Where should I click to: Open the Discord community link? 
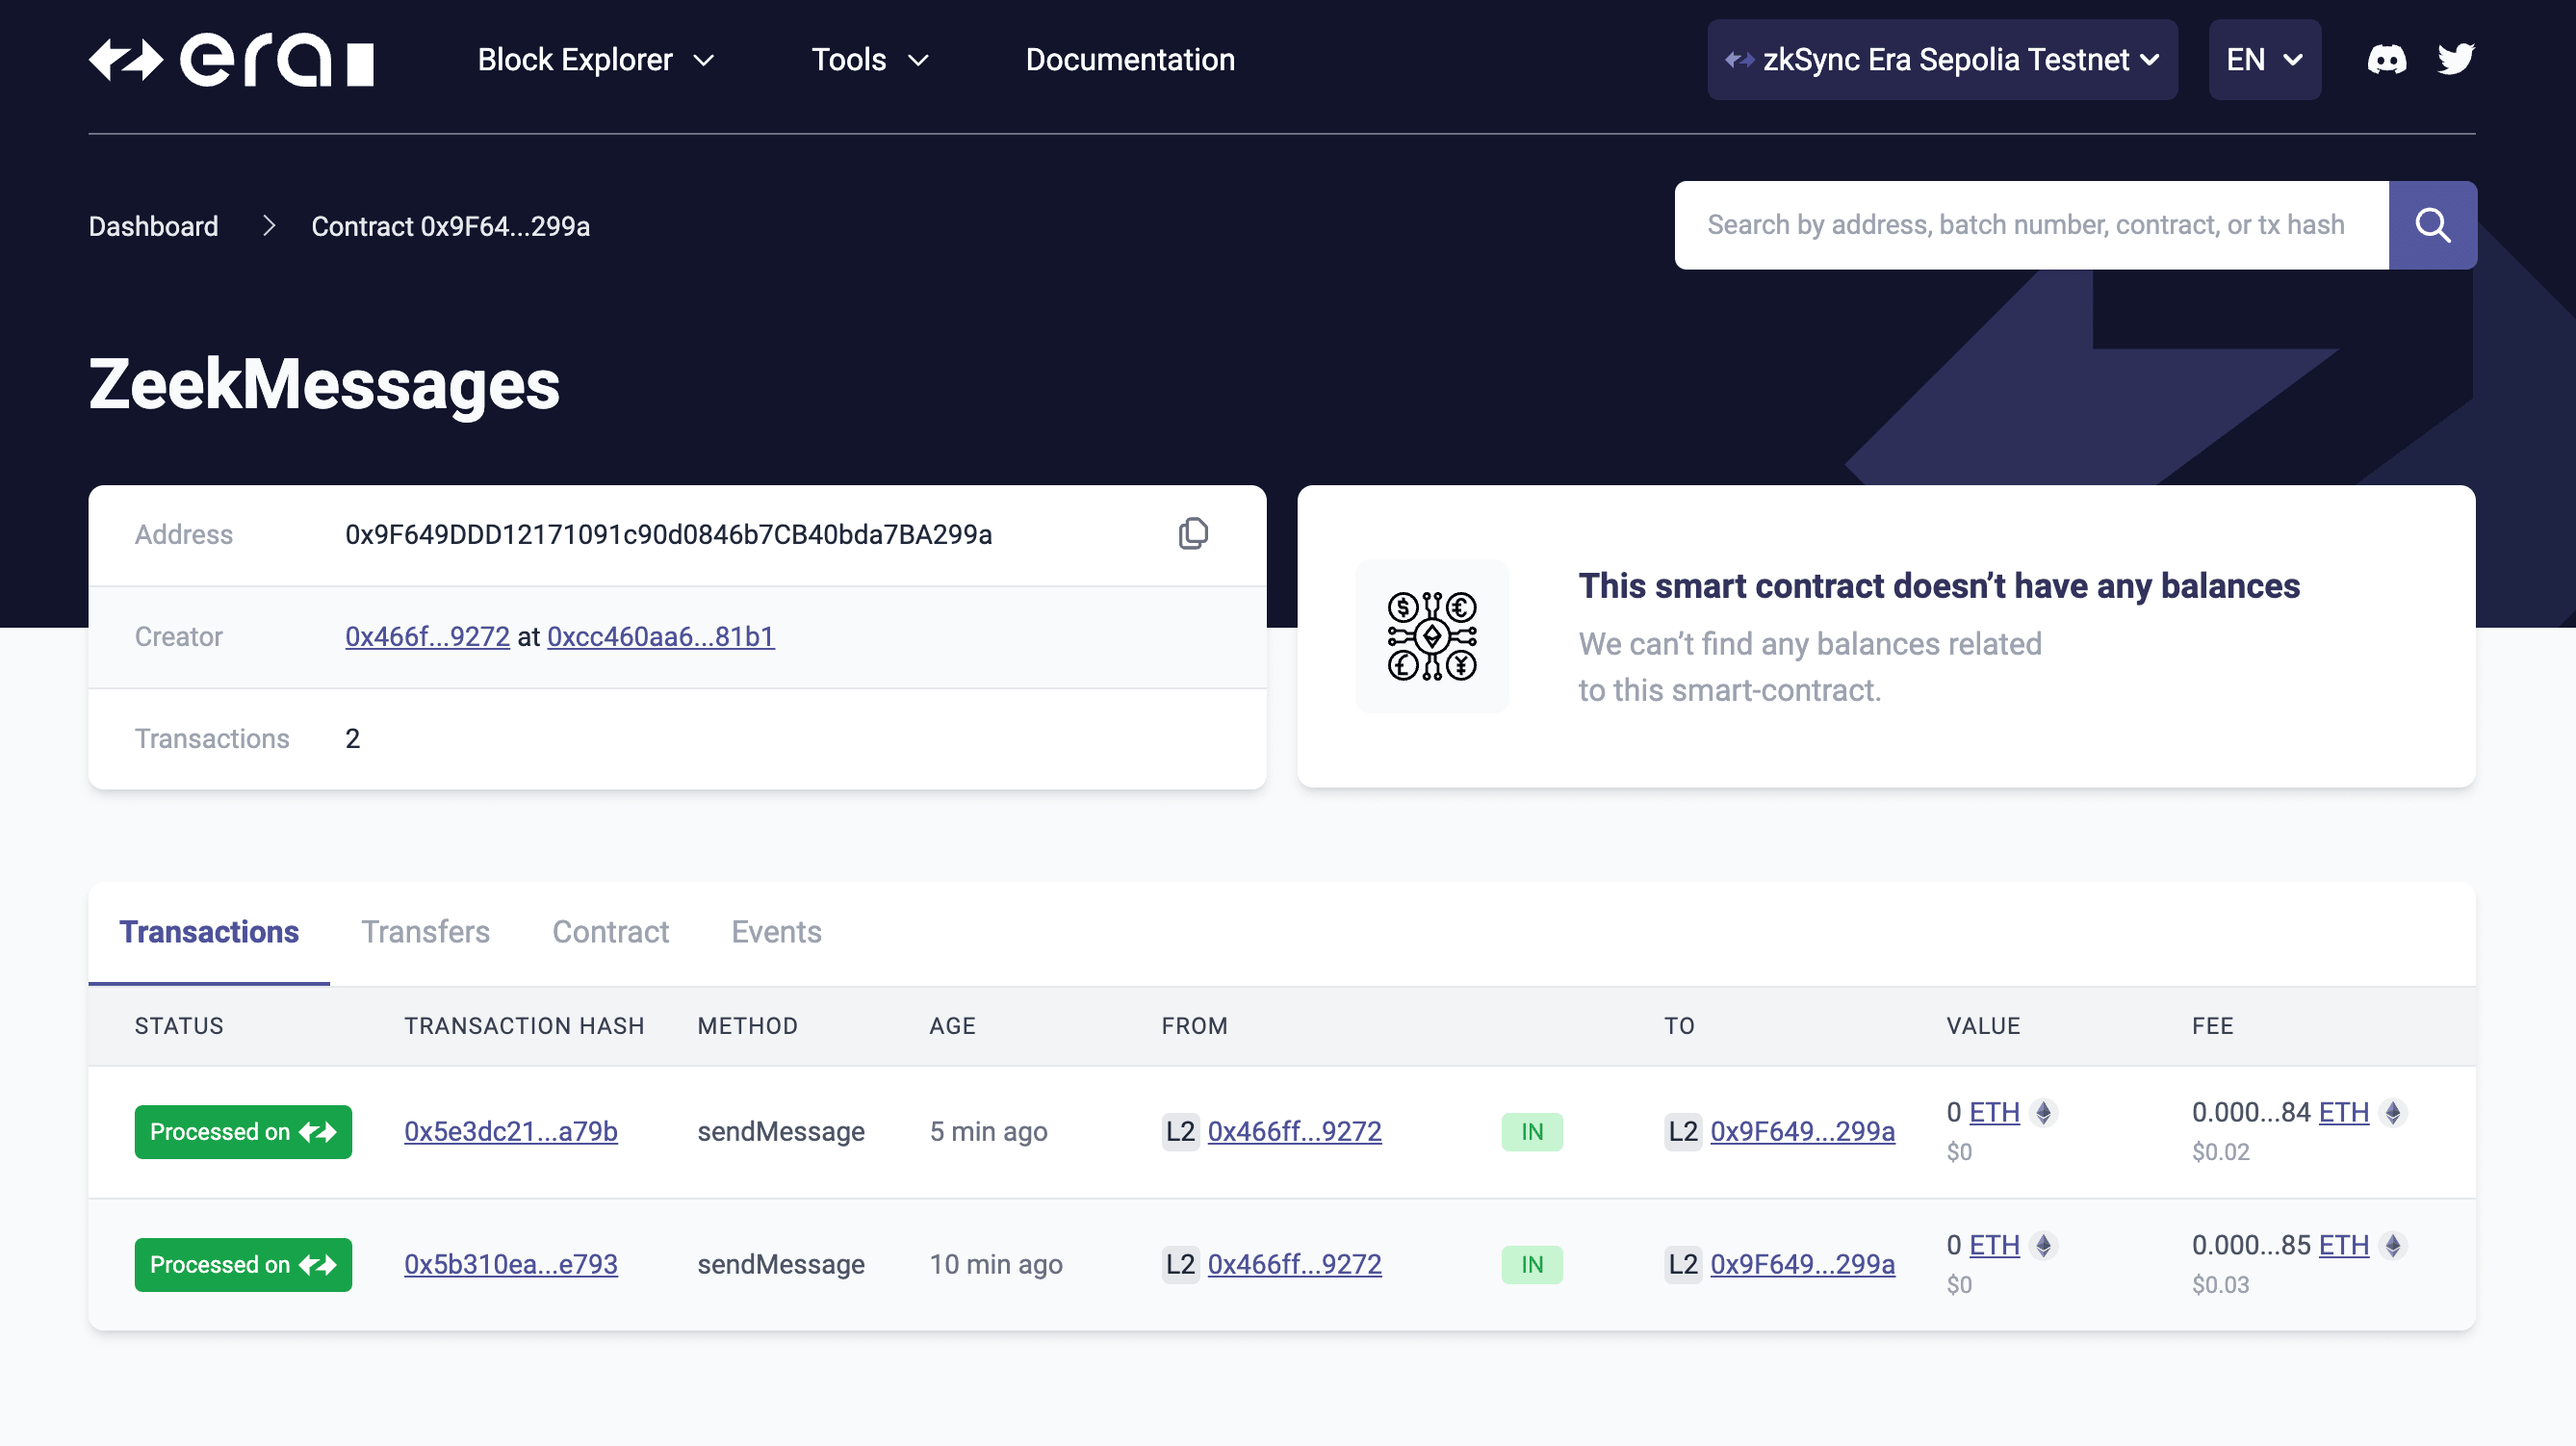pos(2387,59)
